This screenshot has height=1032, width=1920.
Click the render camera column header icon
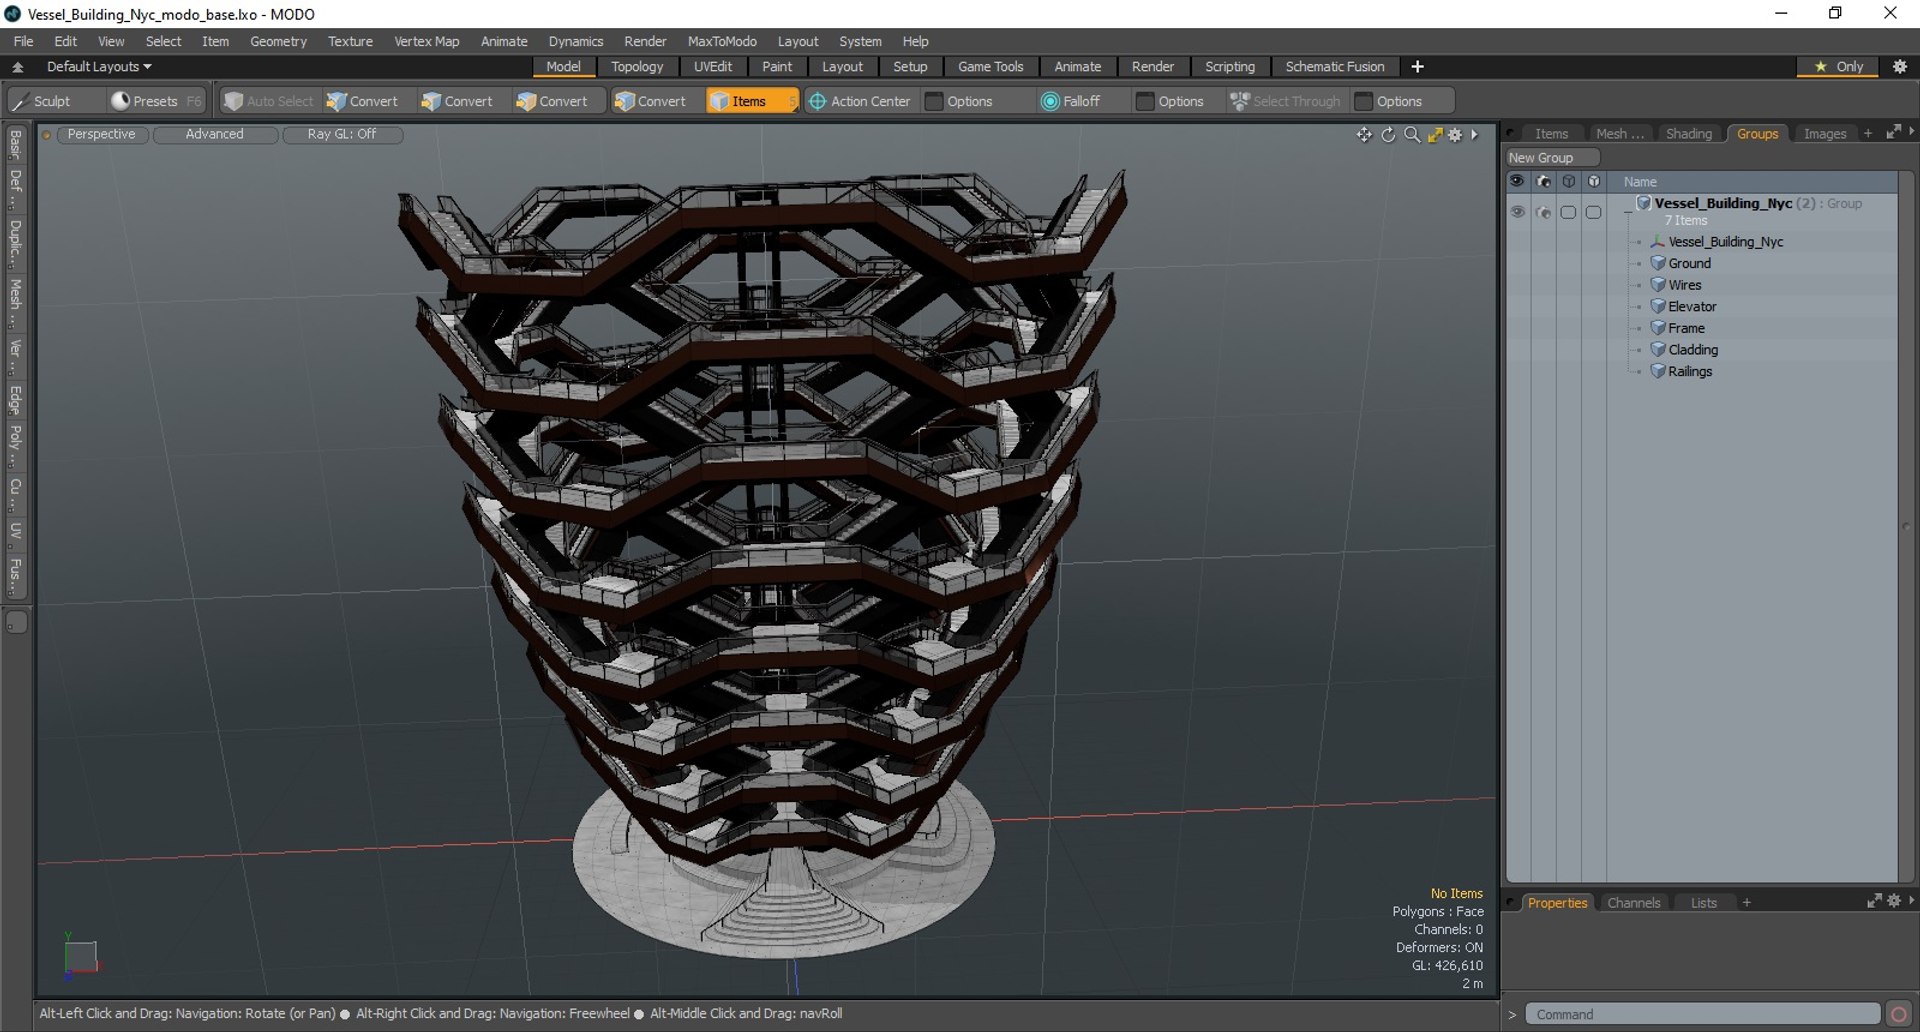click(x=1543, y=181)
